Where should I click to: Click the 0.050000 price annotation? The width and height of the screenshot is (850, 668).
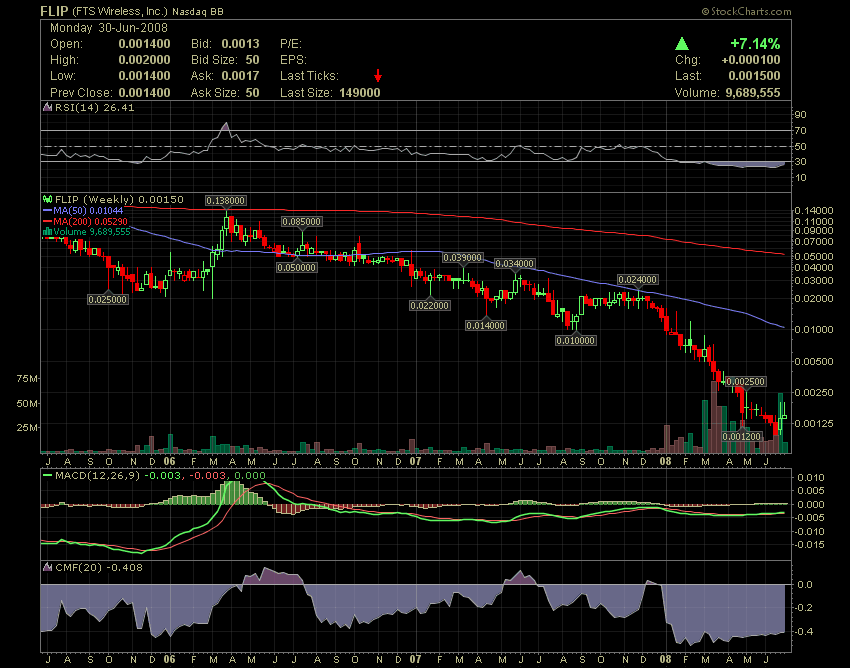coord(297,267)
